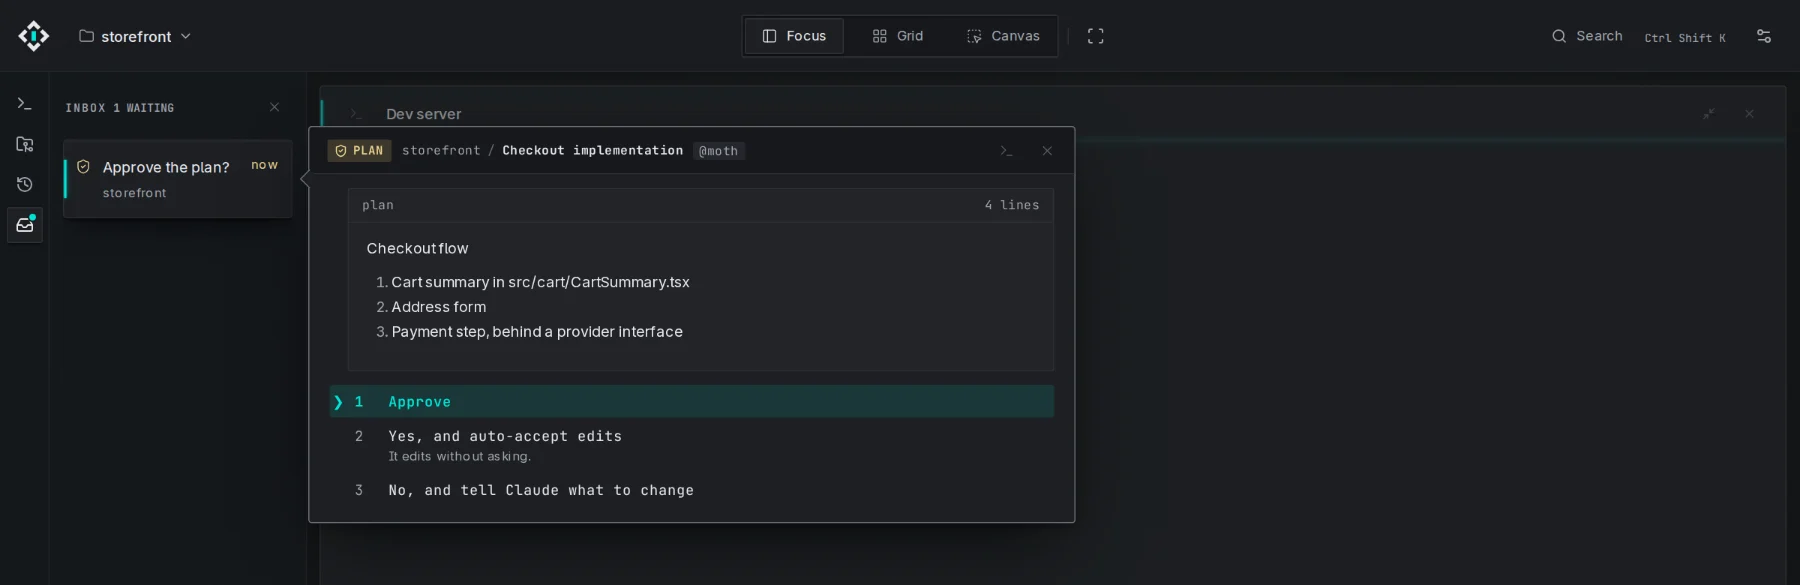Close the Dev server pane

click(1749, 114)
